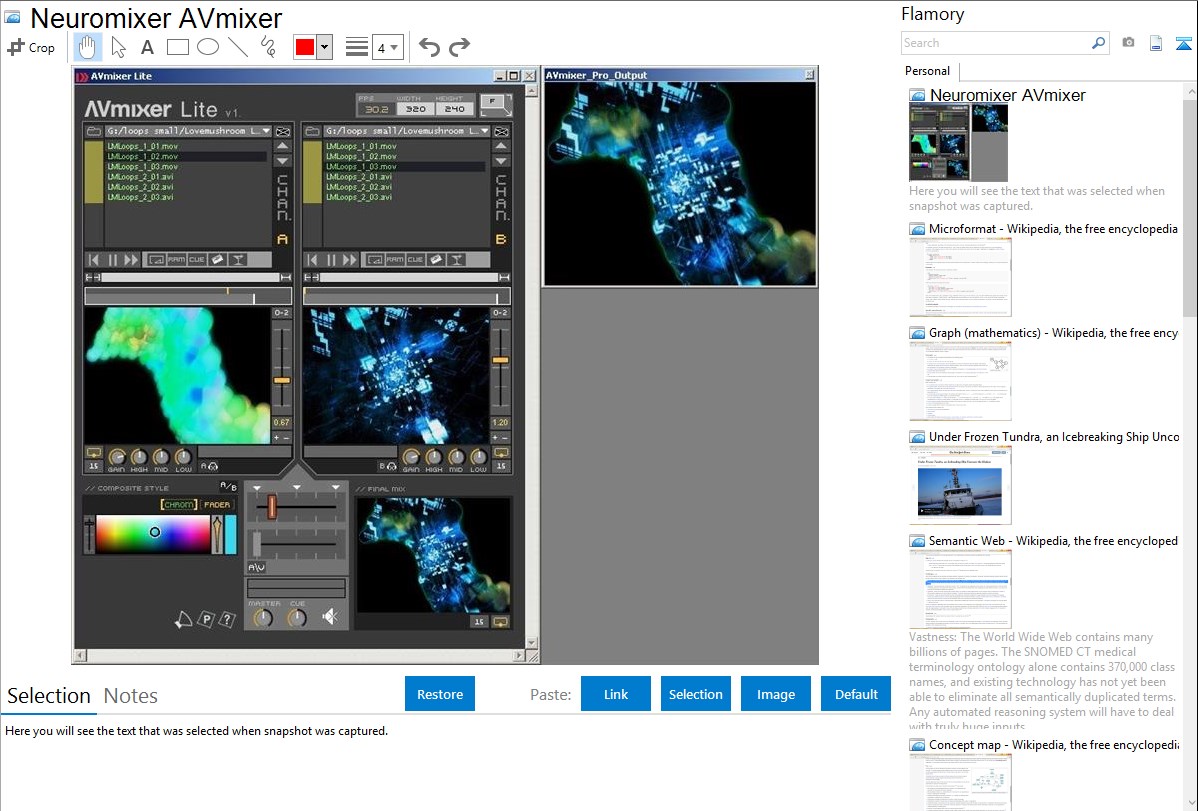
Task: Click channel A monitor screen icon
Action: 156,260
